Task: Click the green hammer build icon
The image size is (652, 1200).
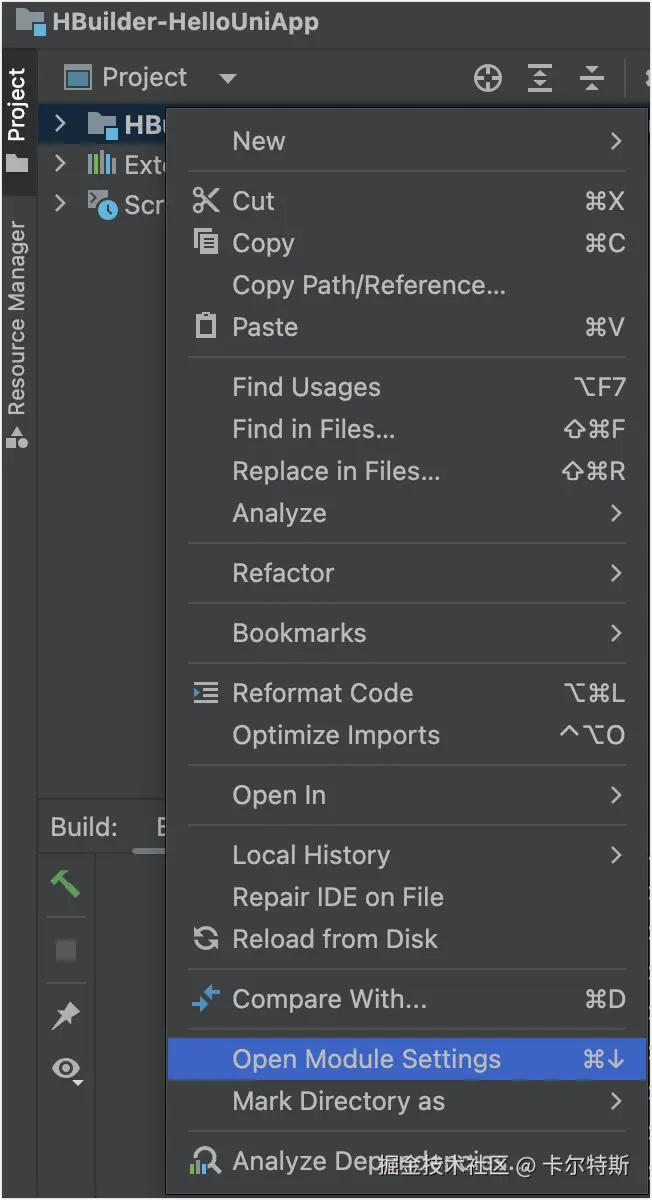Action: tap(66, 883)
